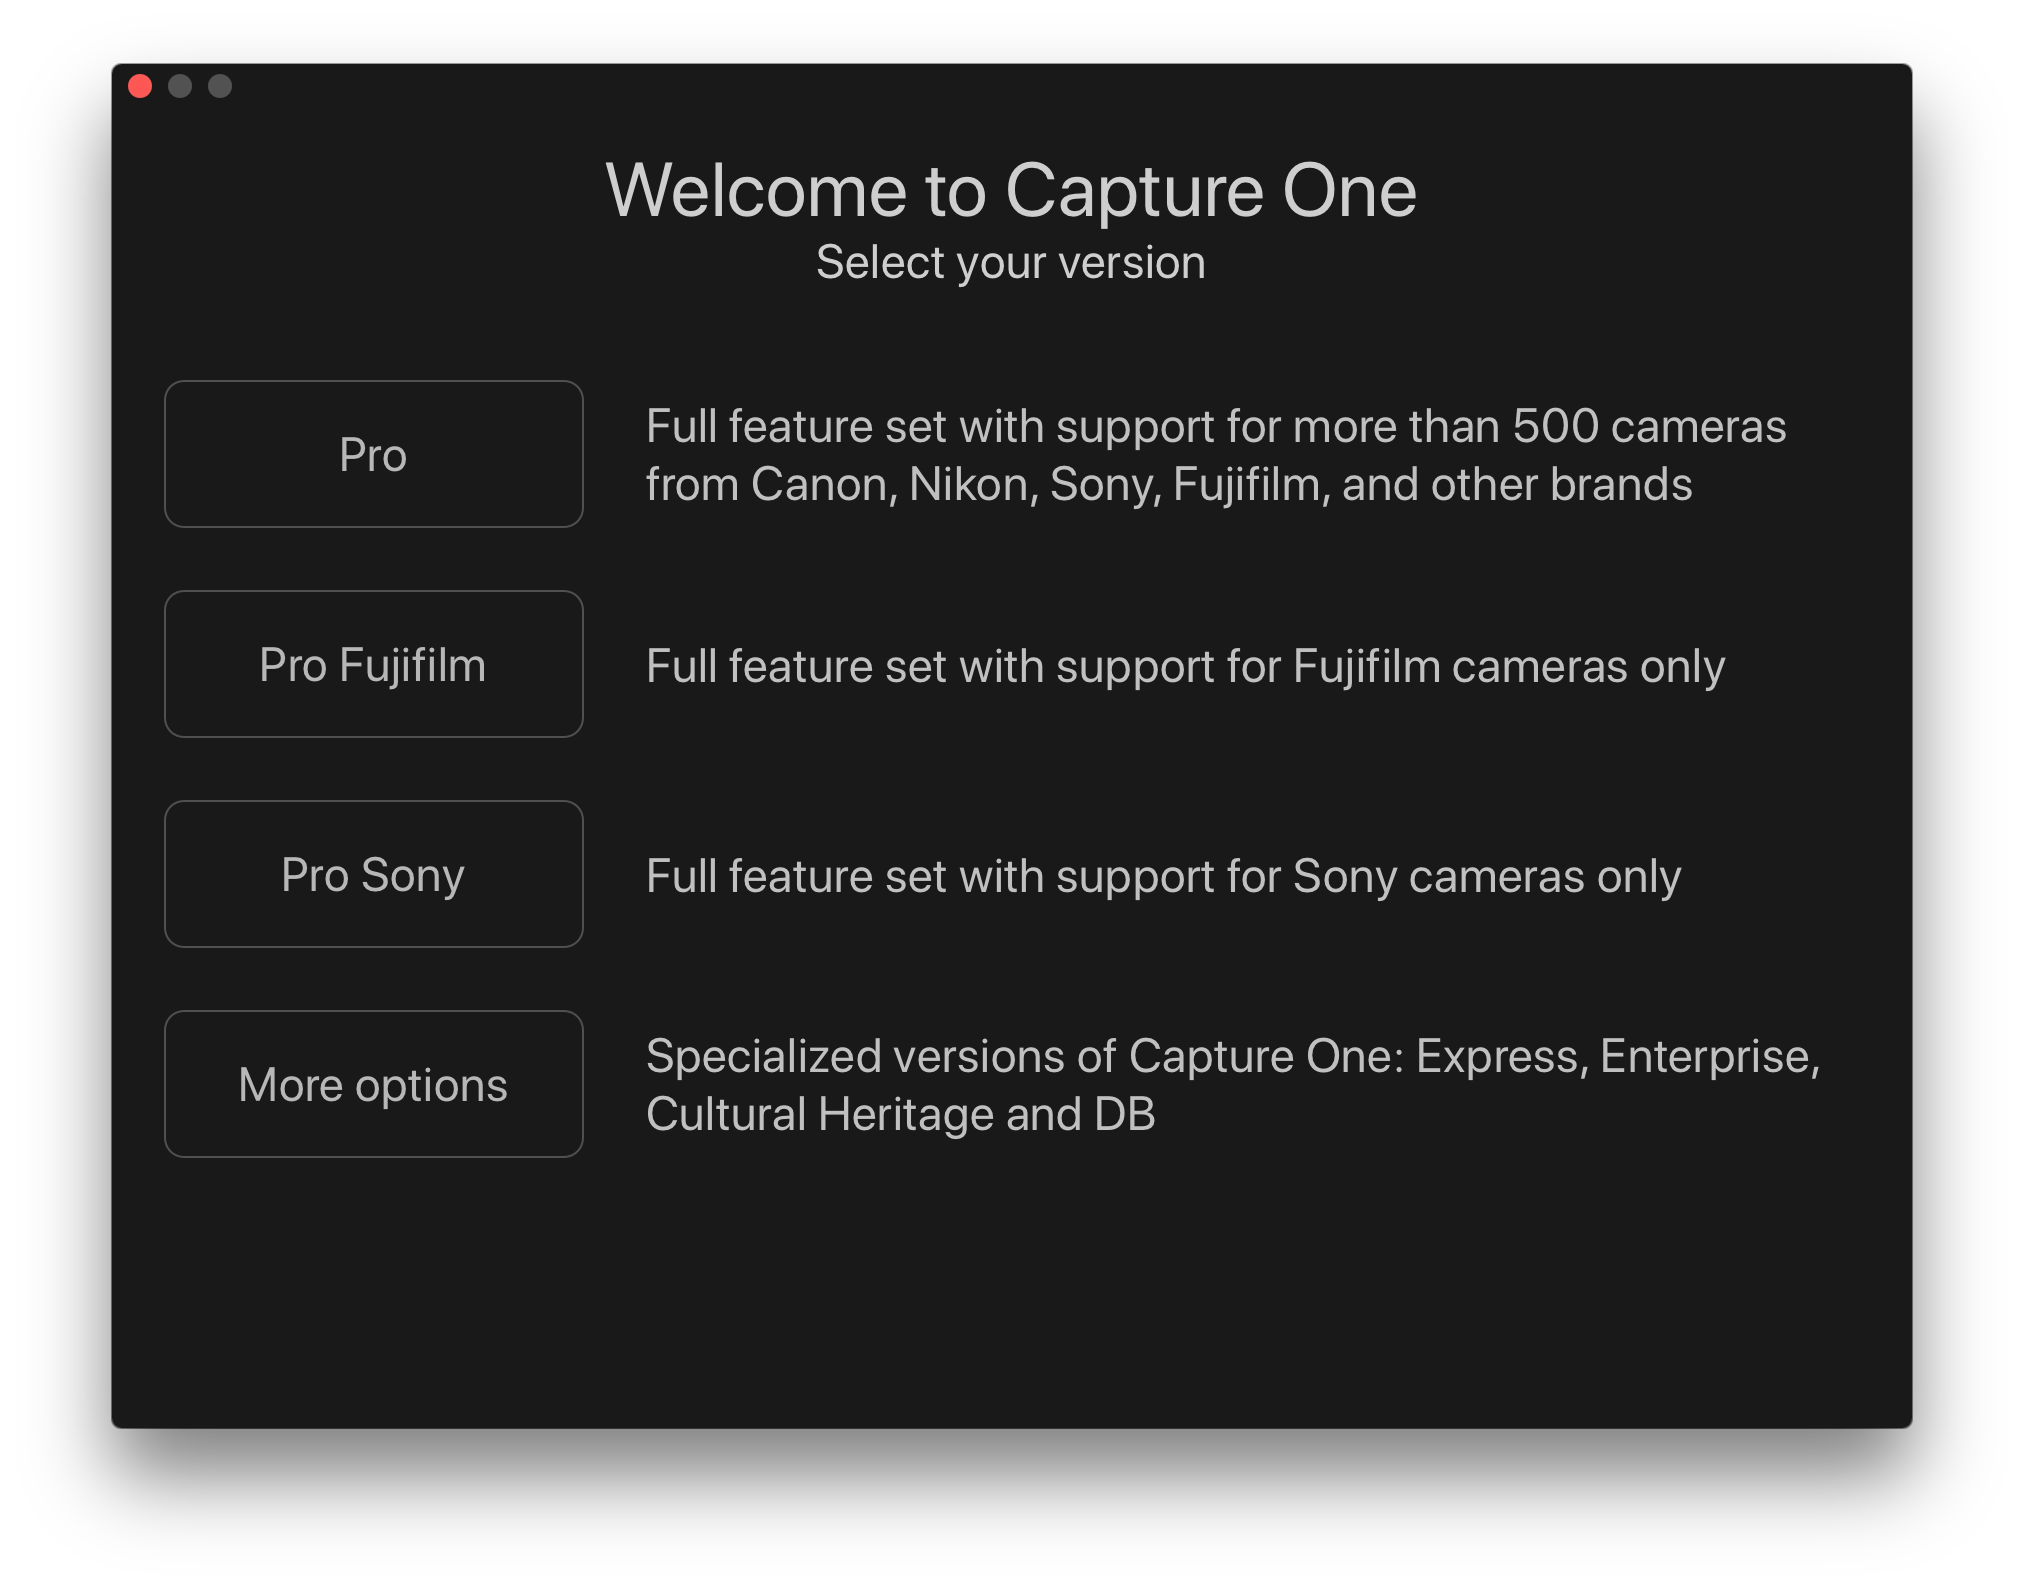Click the gray minimize window button
Screen dimensions: 2024x1588
pyautogui.click(x=180, y=87)
